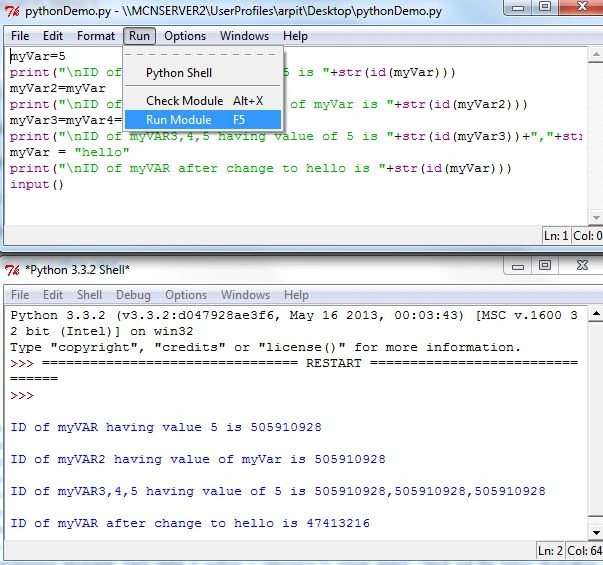The image size is (603, 565).
Task: Choose Check Module from Run menu
Action: tap(203, 101)
